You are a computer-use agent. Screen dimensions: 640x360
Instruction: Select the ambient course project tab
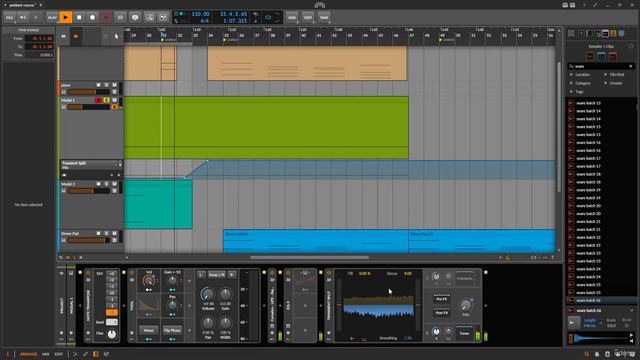[x=22, y=5]
